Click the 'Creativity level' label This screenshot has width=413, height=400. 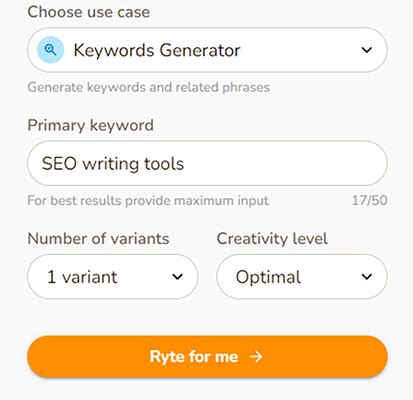[x=272, y=239]
